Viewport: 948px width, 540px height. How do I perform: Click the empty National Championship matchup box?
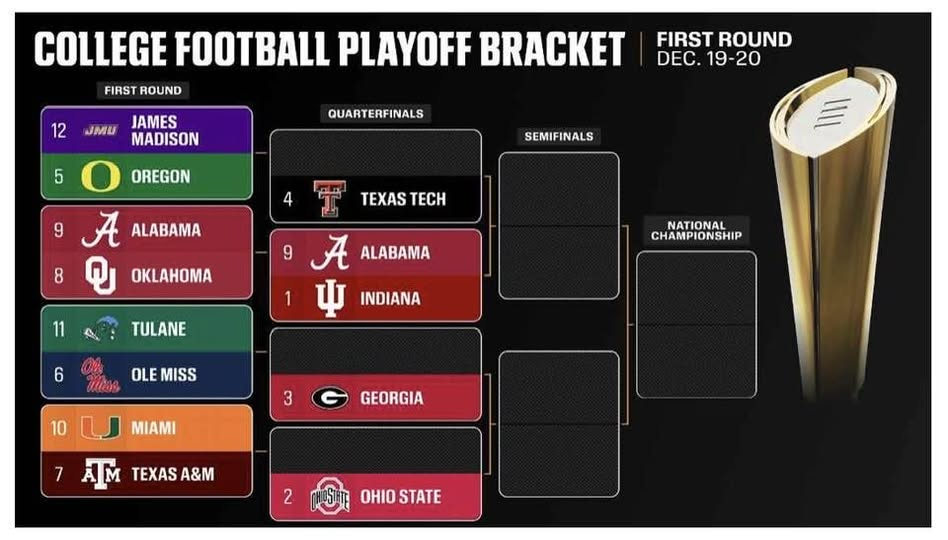(696, 324)
